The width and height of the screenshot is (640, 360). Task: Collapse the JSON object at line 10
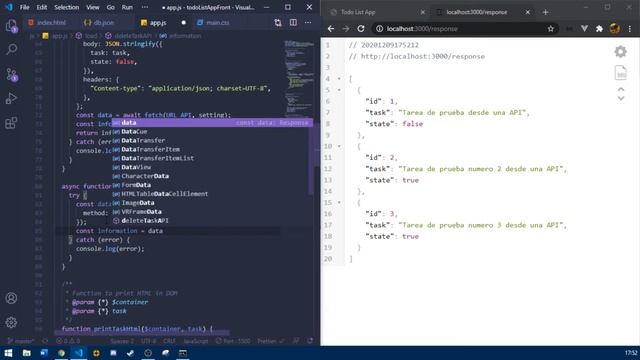339,146
